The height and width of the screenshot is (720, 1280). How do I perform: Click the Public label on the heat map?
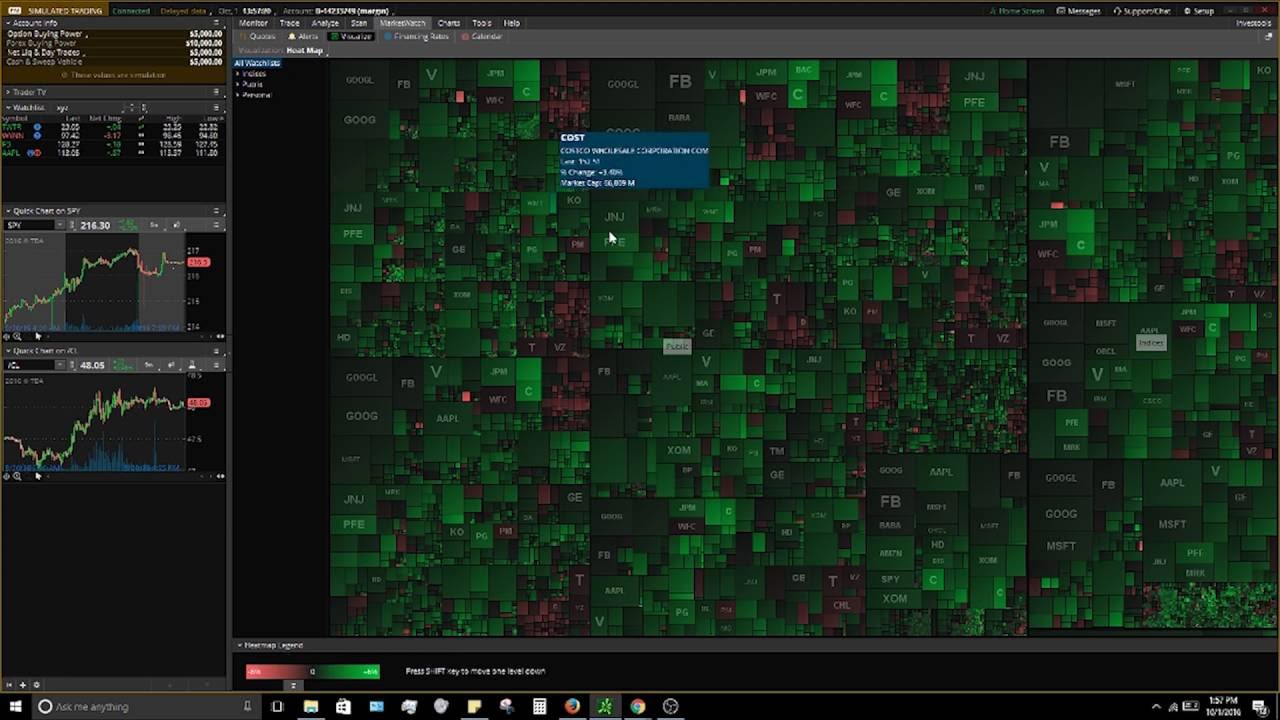point(677,346)
